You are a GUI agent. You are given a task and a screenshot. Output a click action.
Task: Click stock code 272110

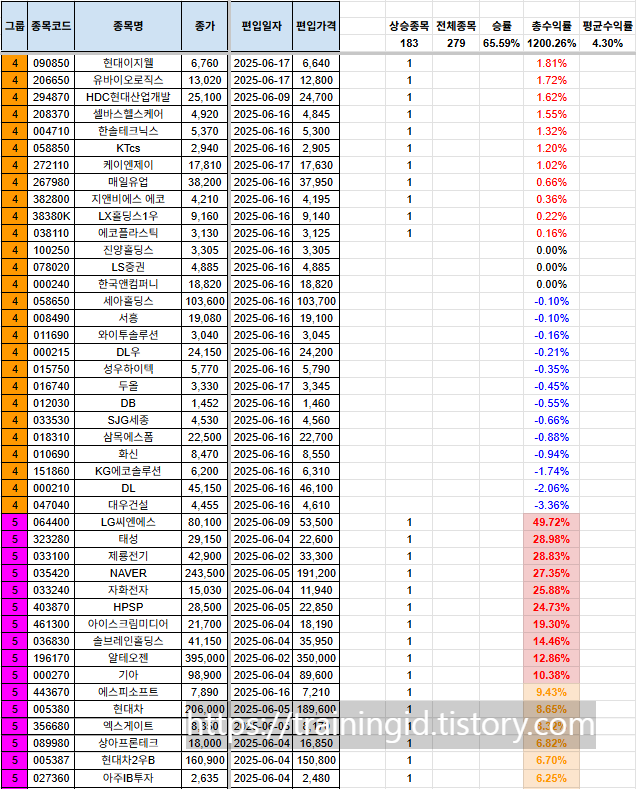coord(51,166)
